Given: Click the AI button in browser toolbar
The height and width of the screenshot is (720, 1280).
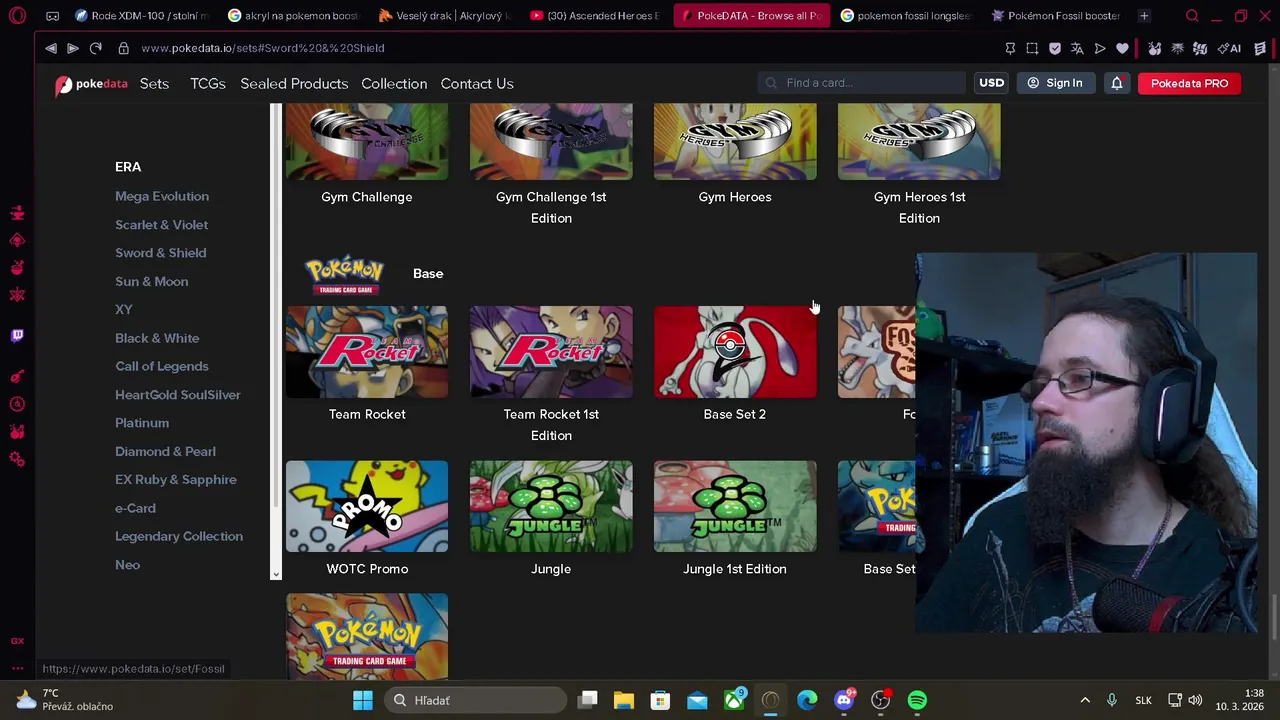Looking at the screenshot, I should point(1230,48).
